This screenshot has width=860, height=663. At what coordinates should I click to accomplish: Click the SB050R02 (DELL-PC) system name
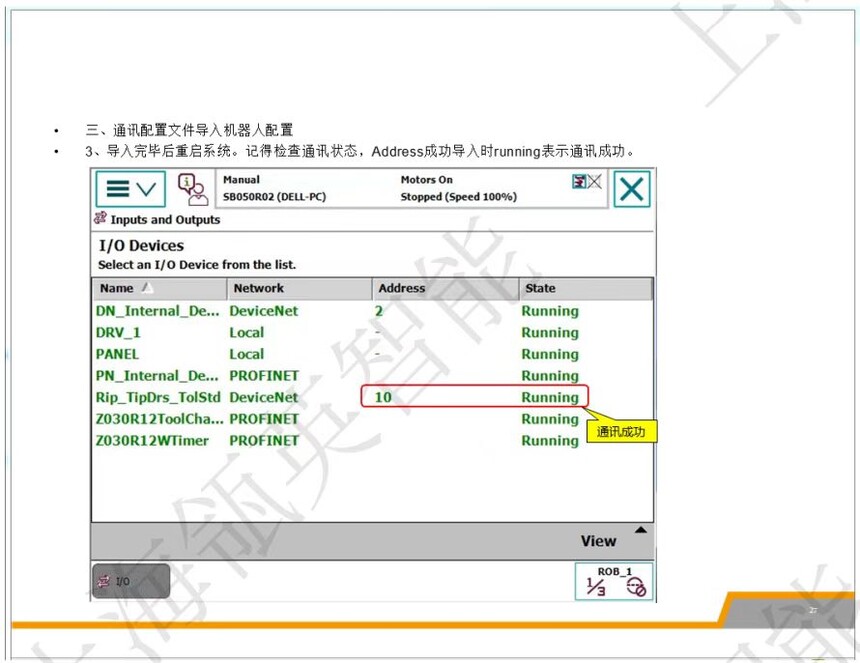coord(274,197)
